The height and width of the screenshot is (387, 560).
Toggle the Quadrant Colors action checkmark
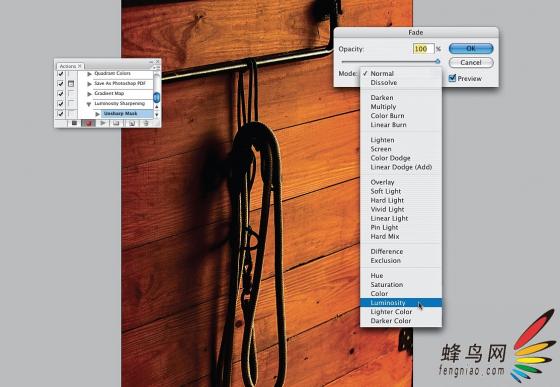pos(60,74)
